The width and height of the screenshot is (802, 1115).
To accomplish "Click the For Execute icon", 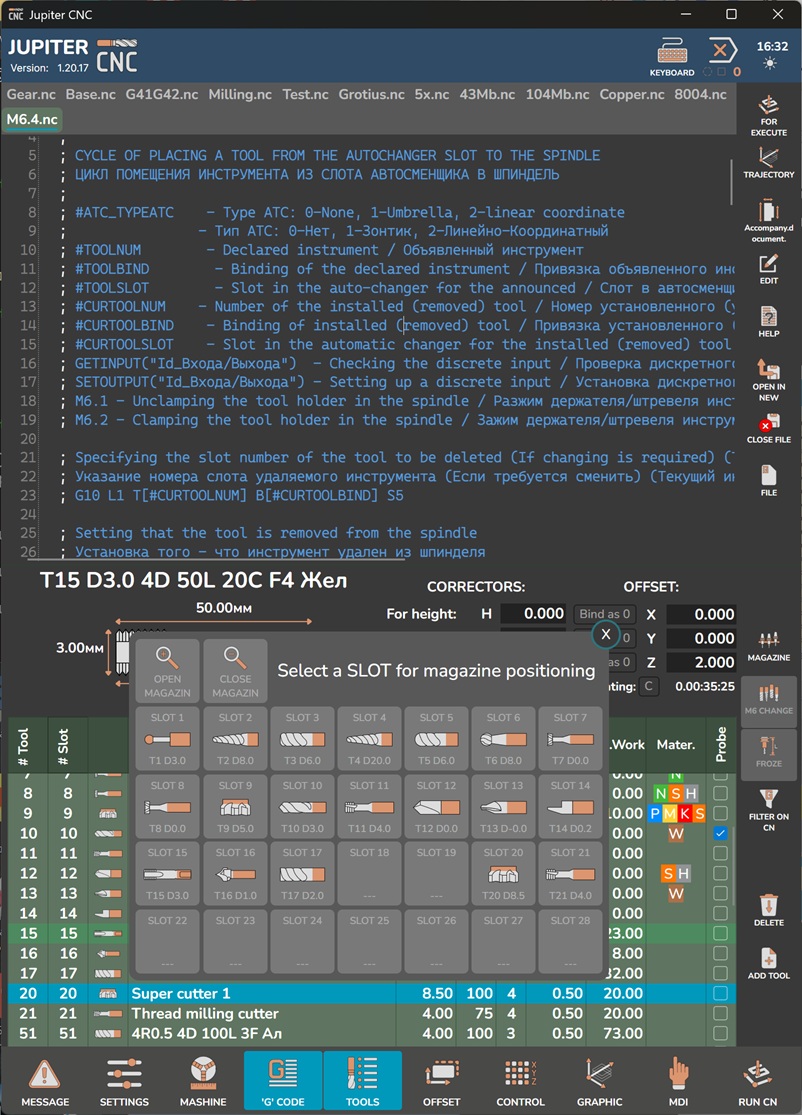I will pos(768,115).
